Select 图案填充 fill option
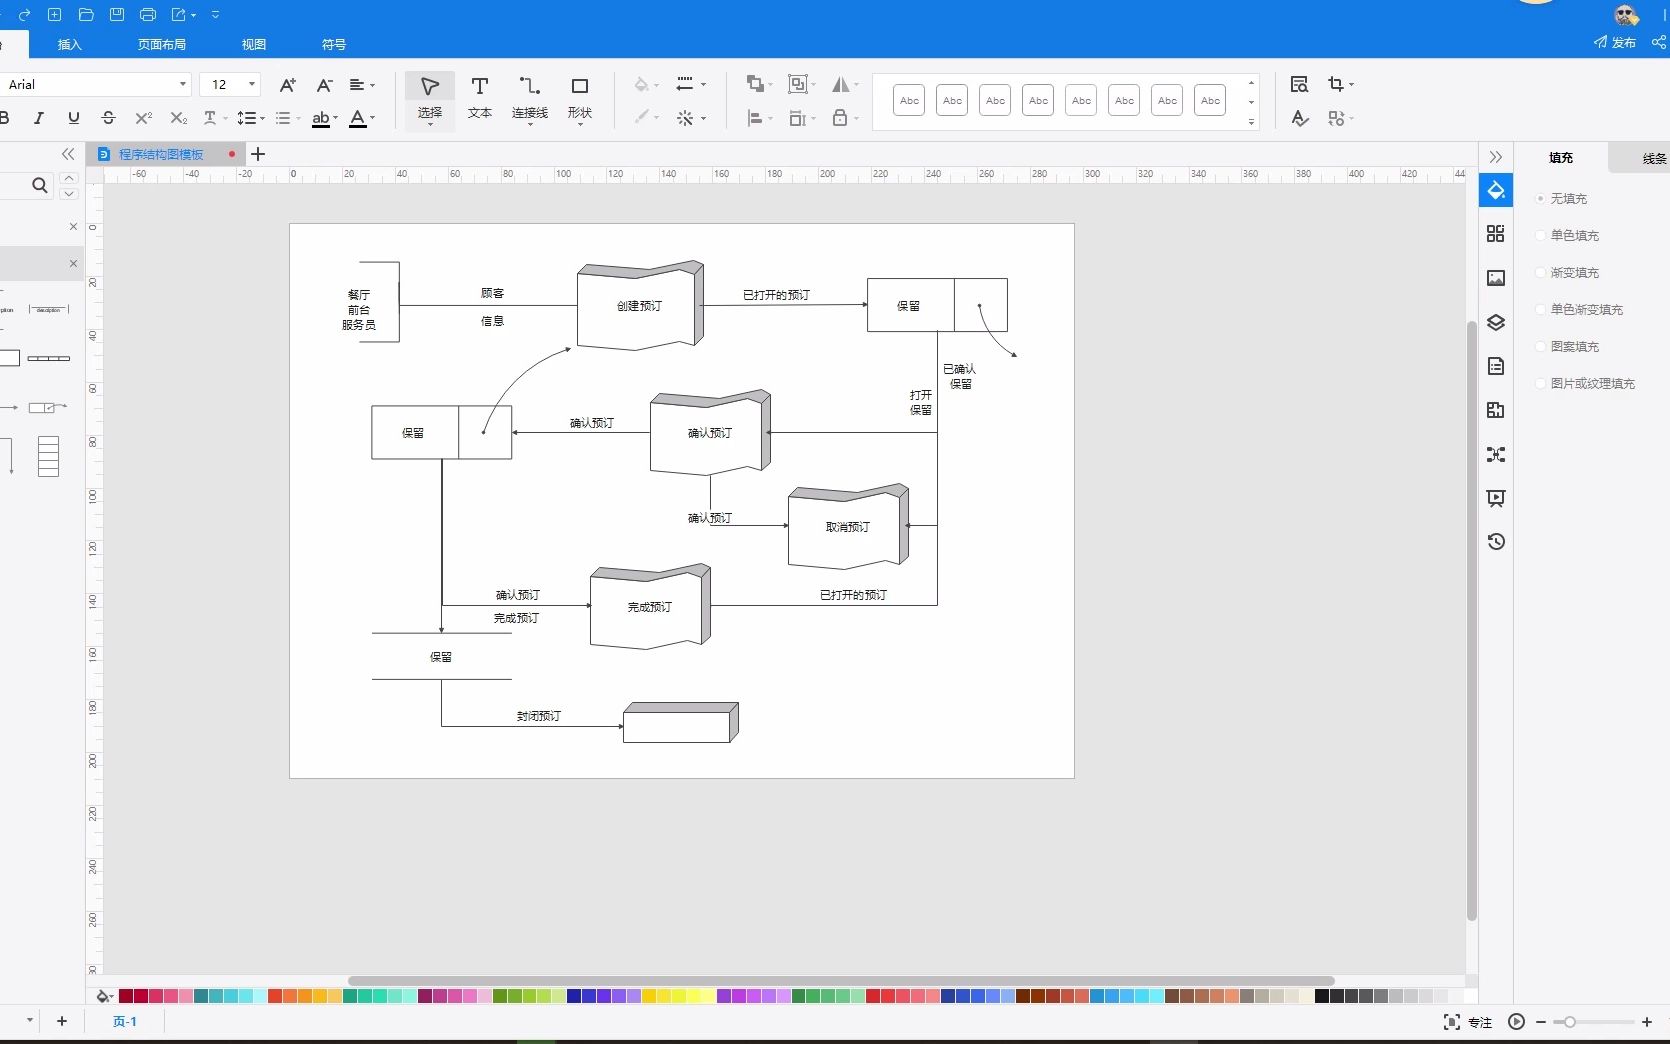The image size is (1670, 1044). pyautogui.click(x=1568, y=347)
